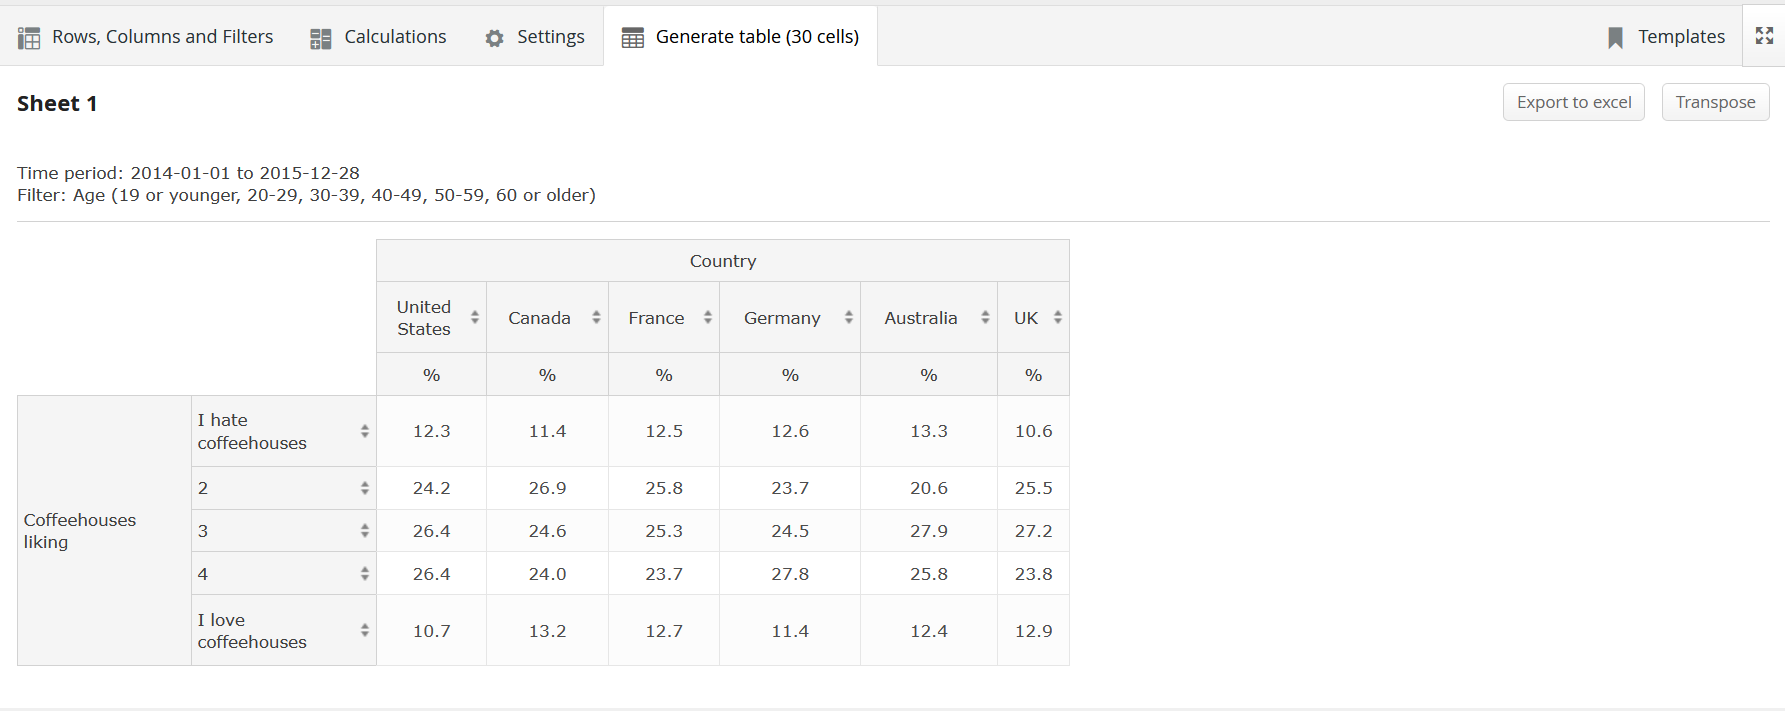
Task: Sort by row 2 arrows
Action: click(x=365, y=488)
